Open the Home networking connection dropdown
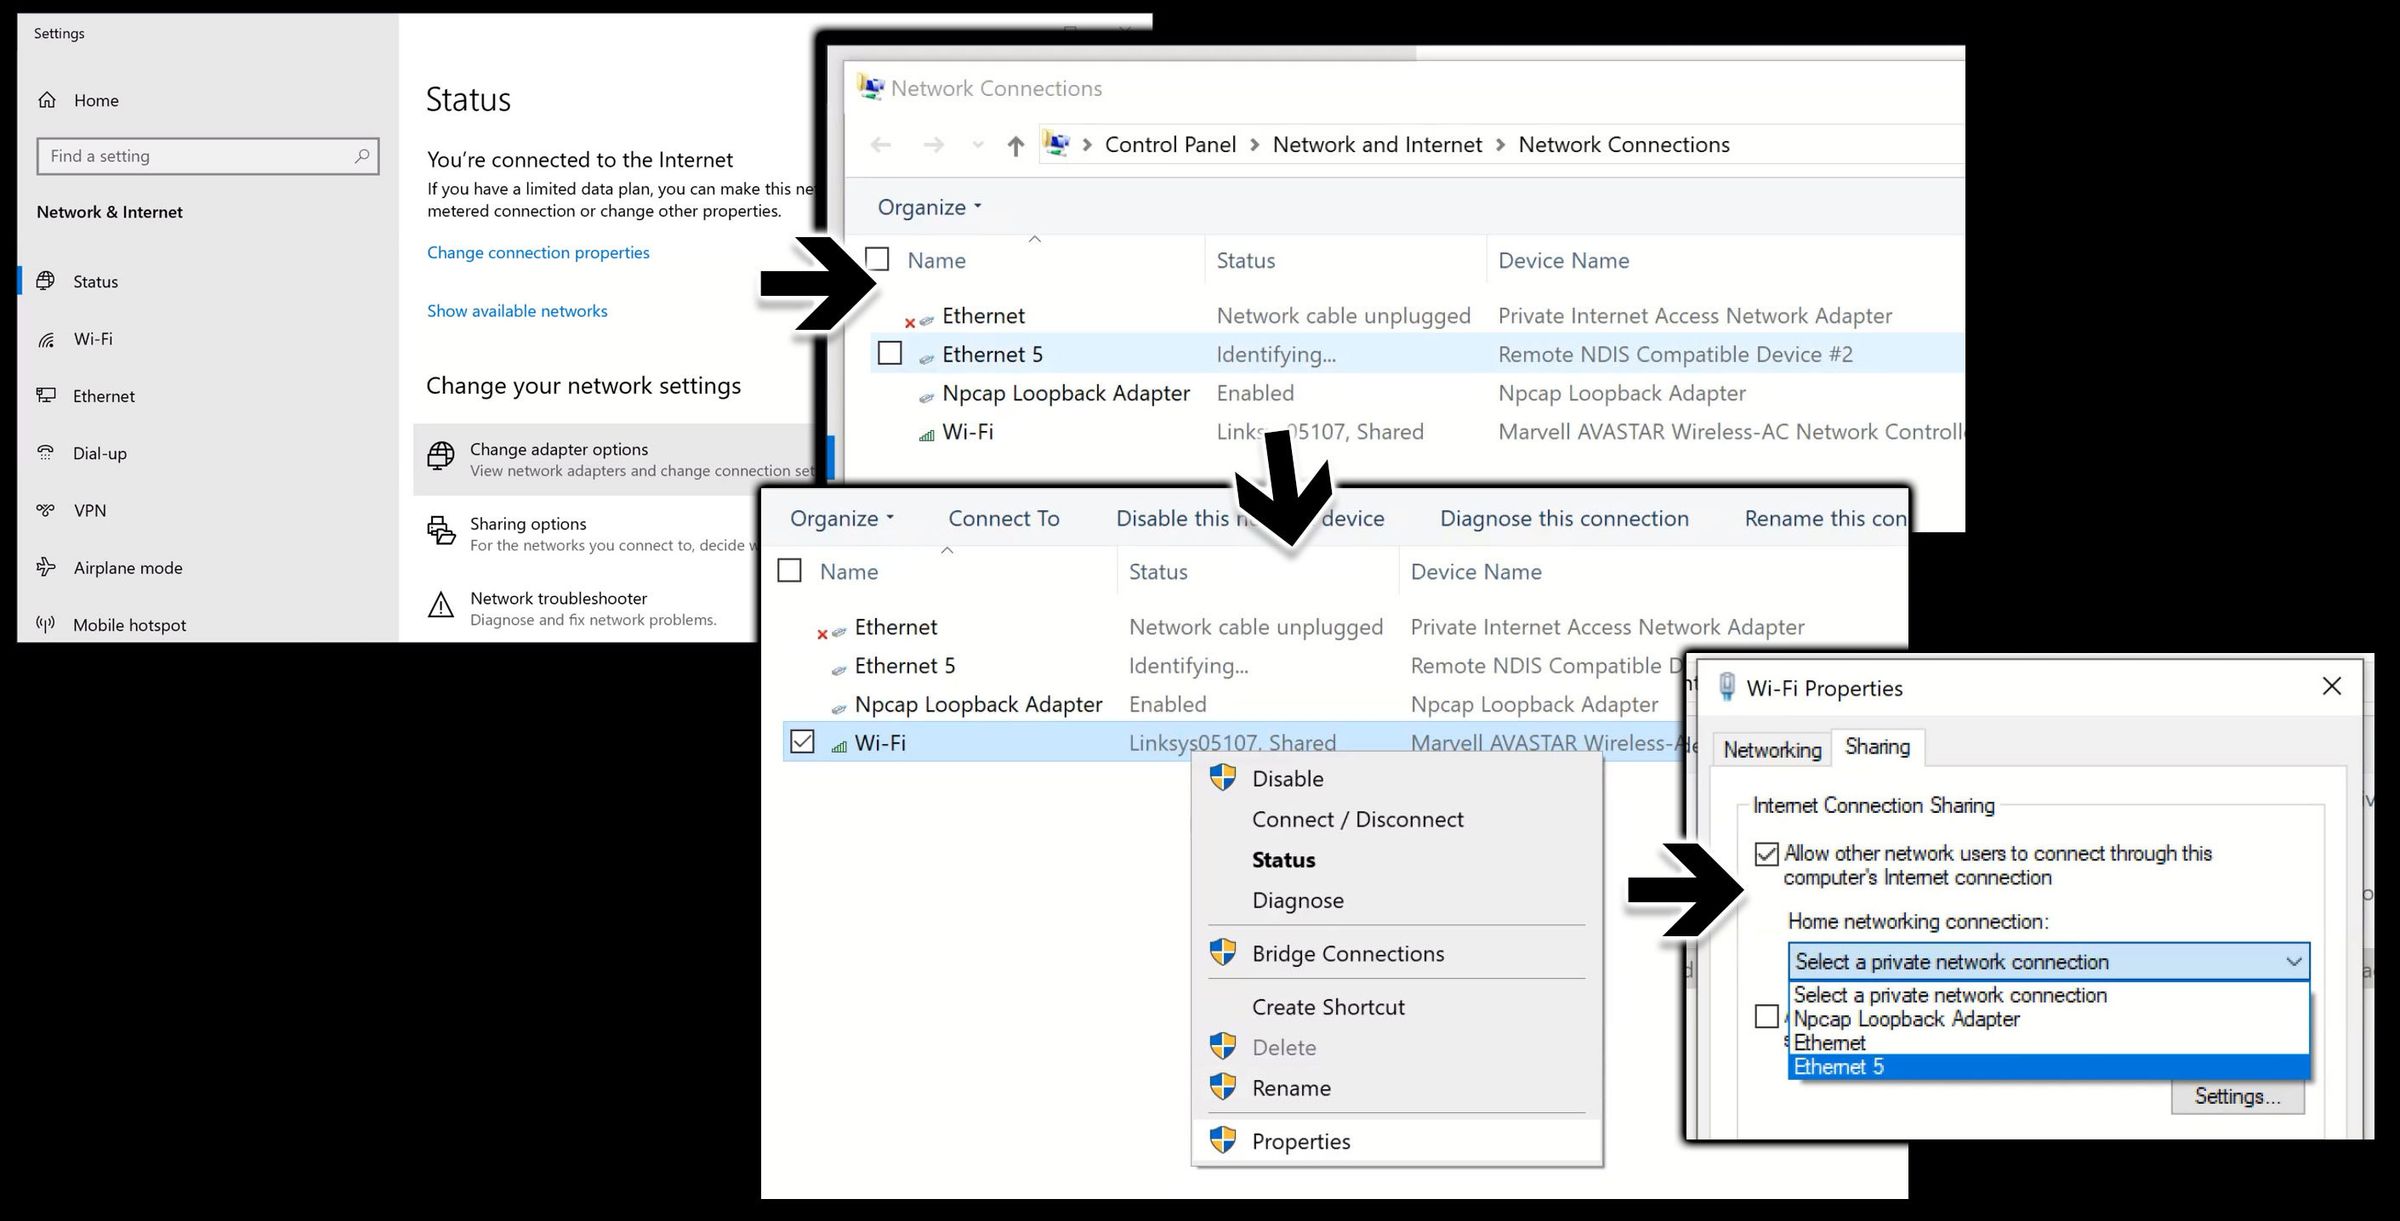The height and width of the screenshot is (1221, 2400). click(2048, 962)
